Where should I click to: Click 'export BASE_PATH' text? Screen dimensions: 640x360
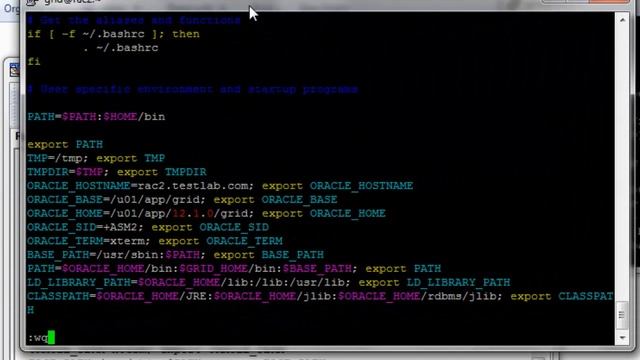(x=269, y=255)
